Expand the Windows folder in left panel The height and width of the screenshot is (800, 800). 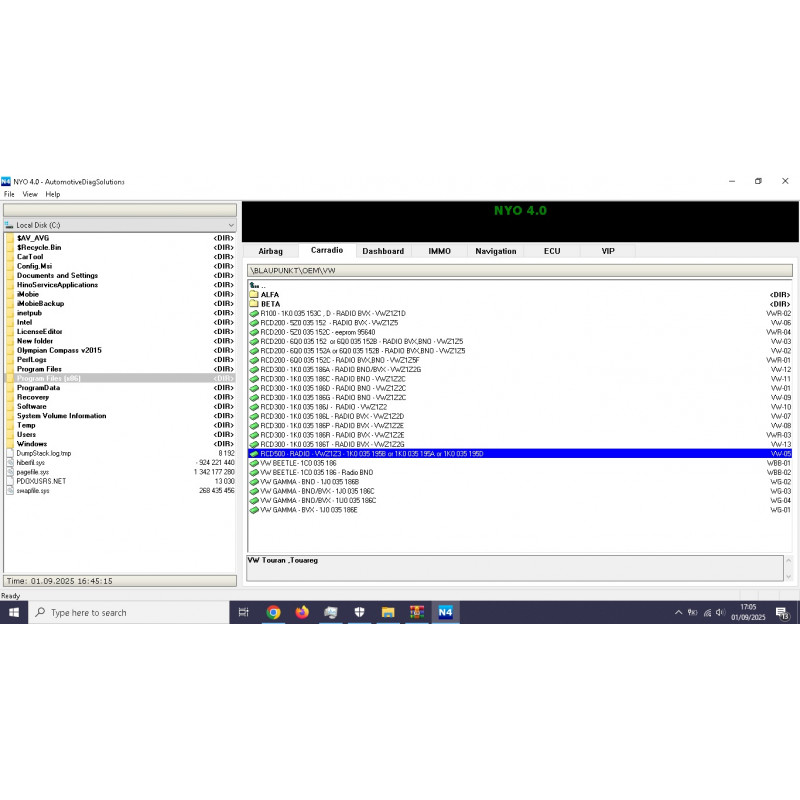38,444
